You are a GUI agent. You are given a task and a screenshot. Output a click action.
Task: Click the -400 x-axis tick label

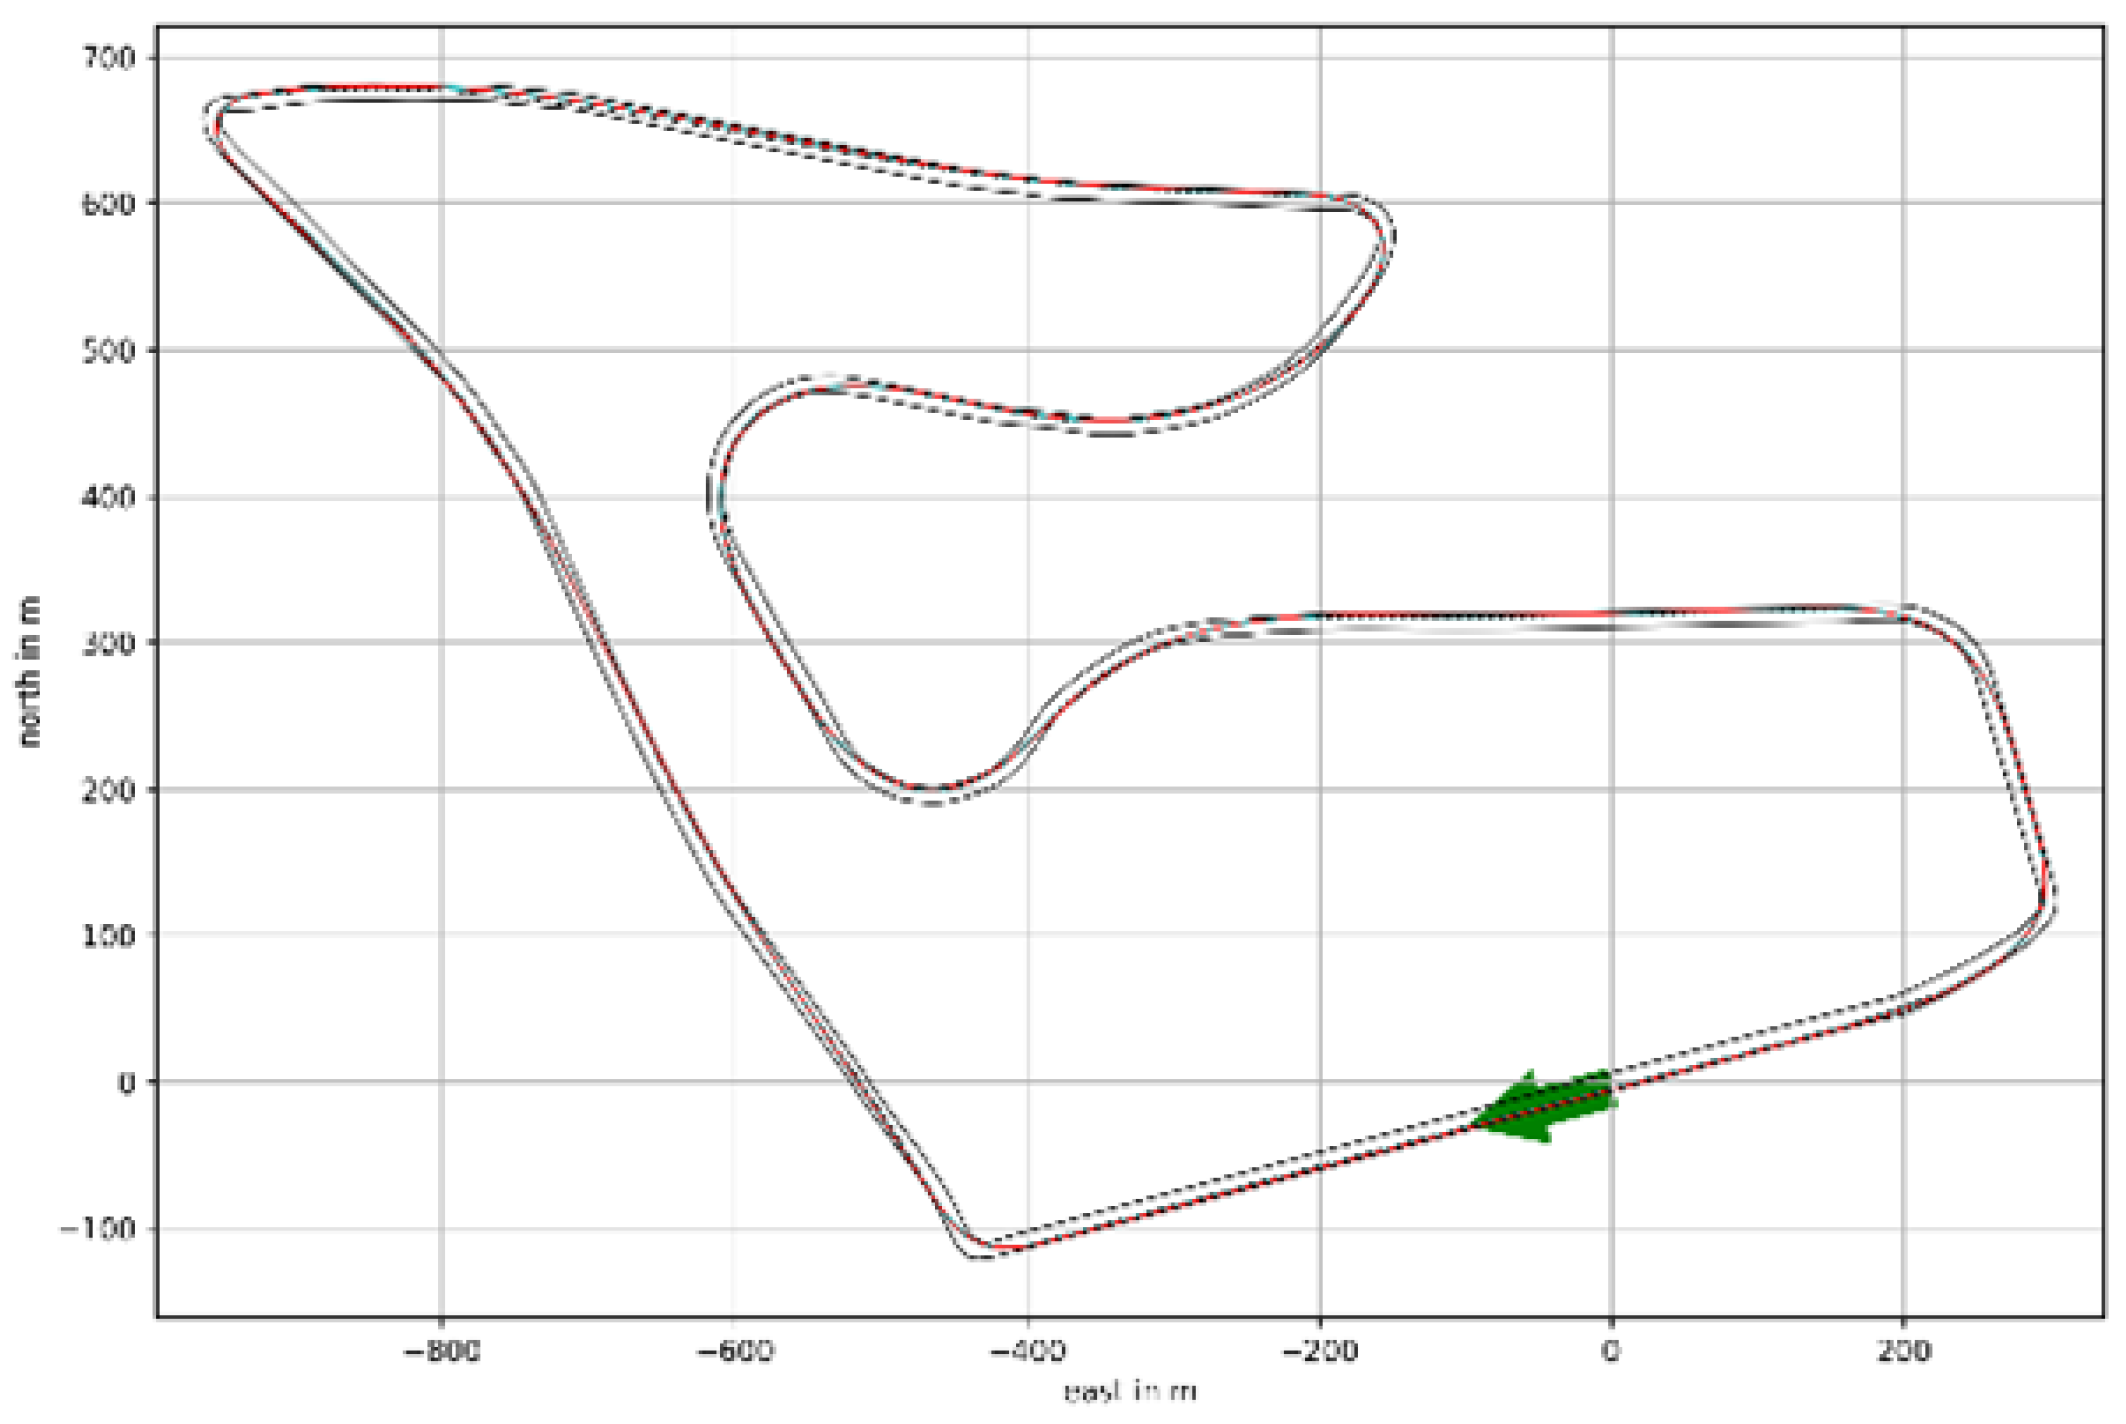pyautogui.click(x=1026, y=1352)
